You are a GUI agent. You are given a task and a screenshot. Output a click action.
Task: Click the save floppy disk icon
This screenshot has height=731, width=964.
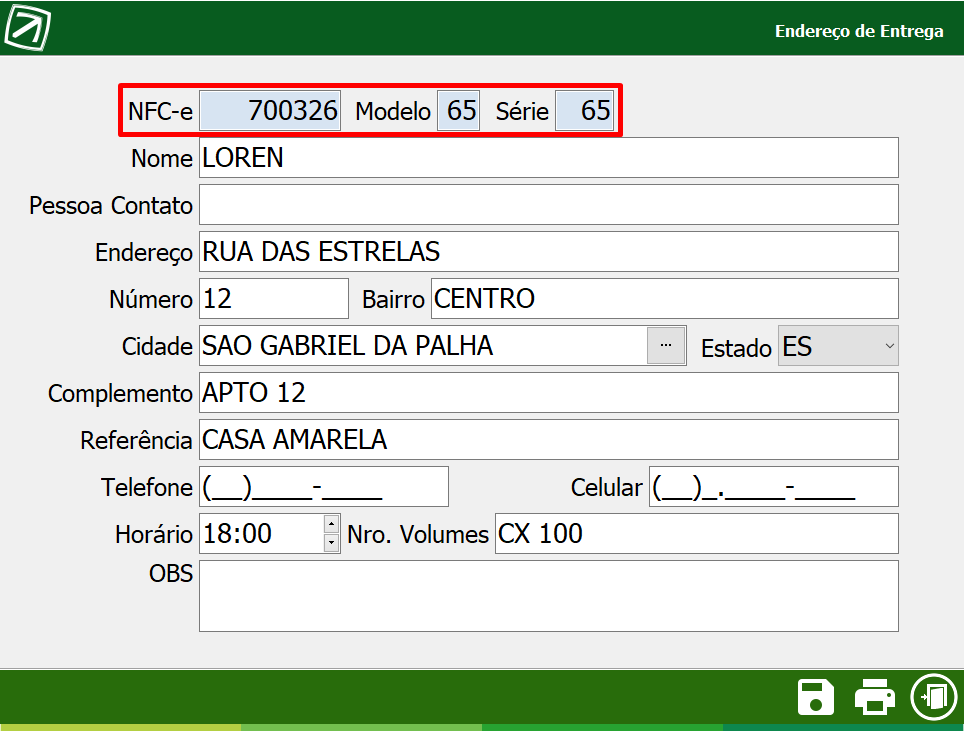click(815, 697)
